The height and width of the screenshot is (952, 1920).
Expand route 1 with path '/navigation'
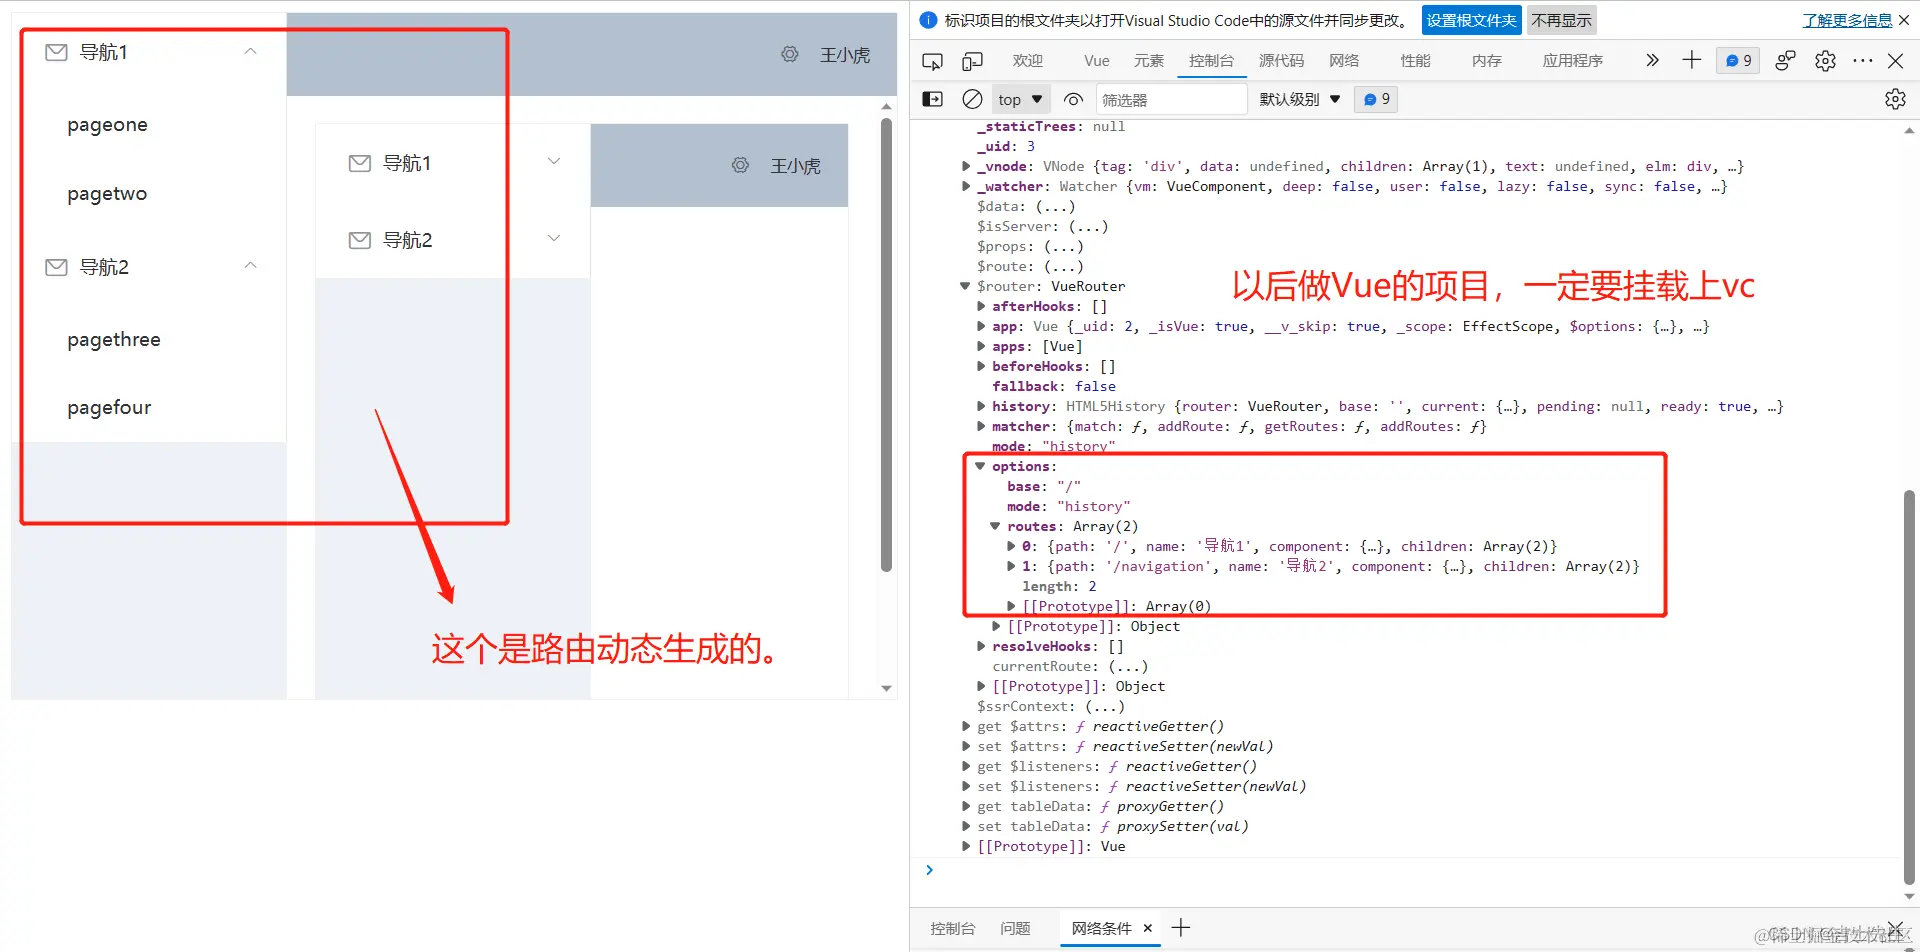(x=1011, y=566)
